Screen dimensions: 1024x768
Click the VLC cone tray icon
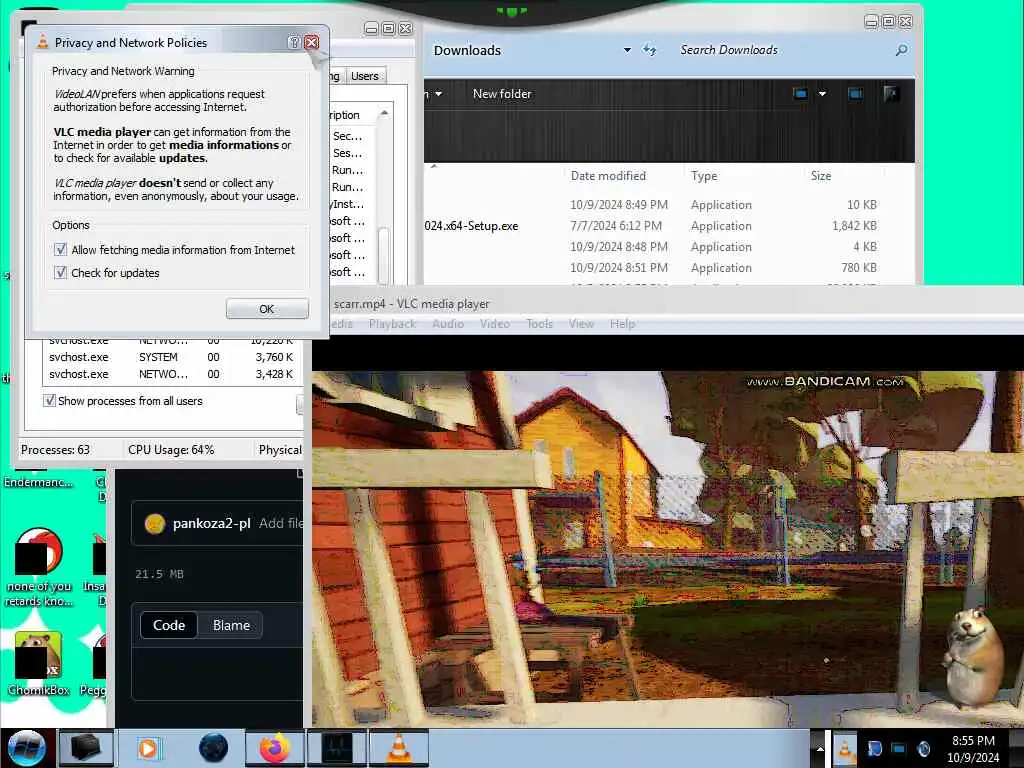pyautogui.click(x=844, y=749)
